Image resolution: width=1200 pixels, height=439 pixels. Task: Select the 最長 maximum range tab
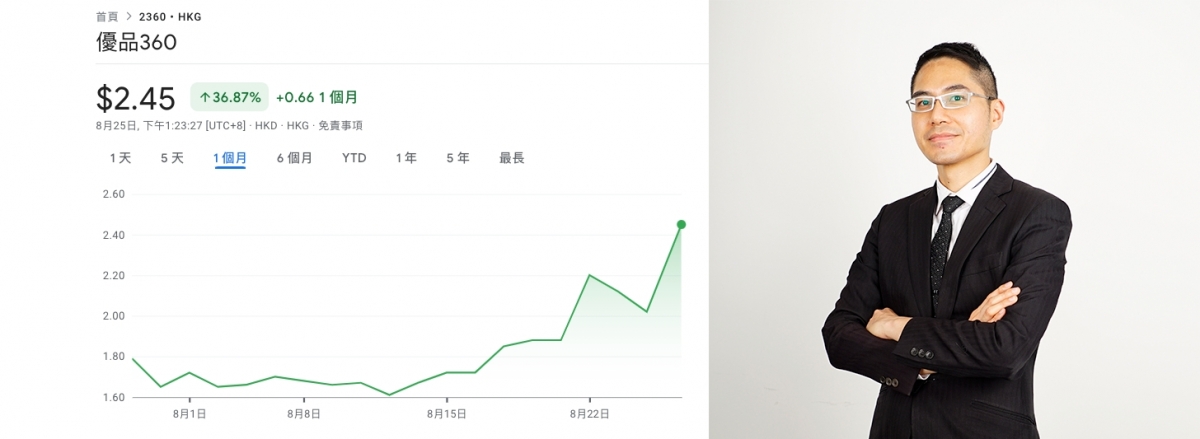coord(512,158)
